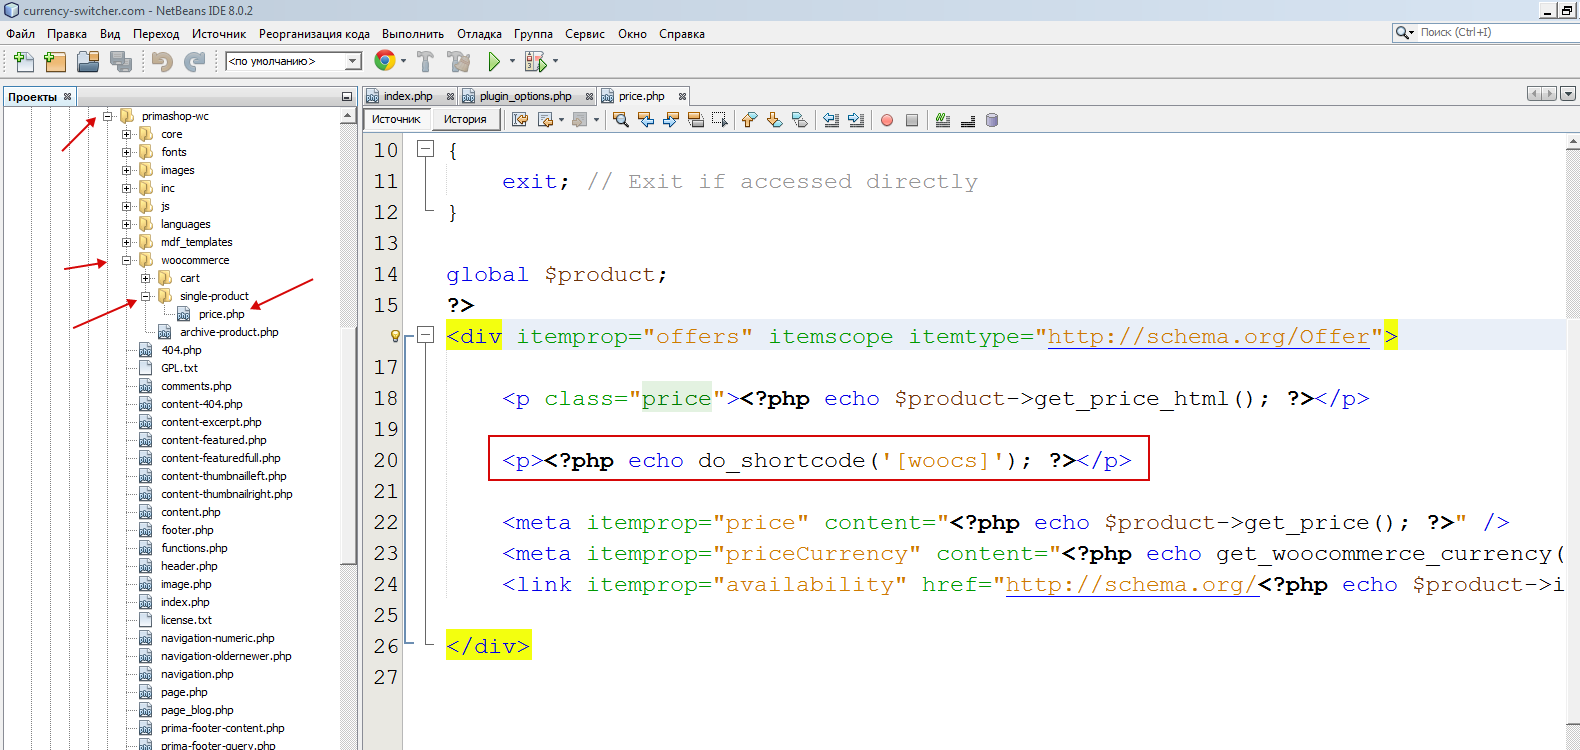
Task: Minimize the Проекты panel
Action: (347, 97)
